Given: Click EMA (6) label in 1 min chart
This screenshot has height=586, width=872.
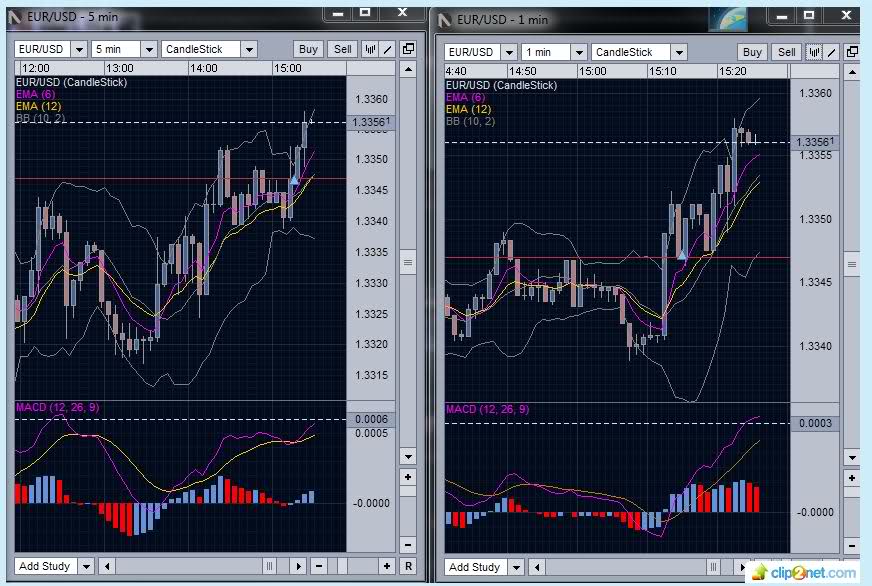Looking at the screenshot, I should (x=465, y=97).
